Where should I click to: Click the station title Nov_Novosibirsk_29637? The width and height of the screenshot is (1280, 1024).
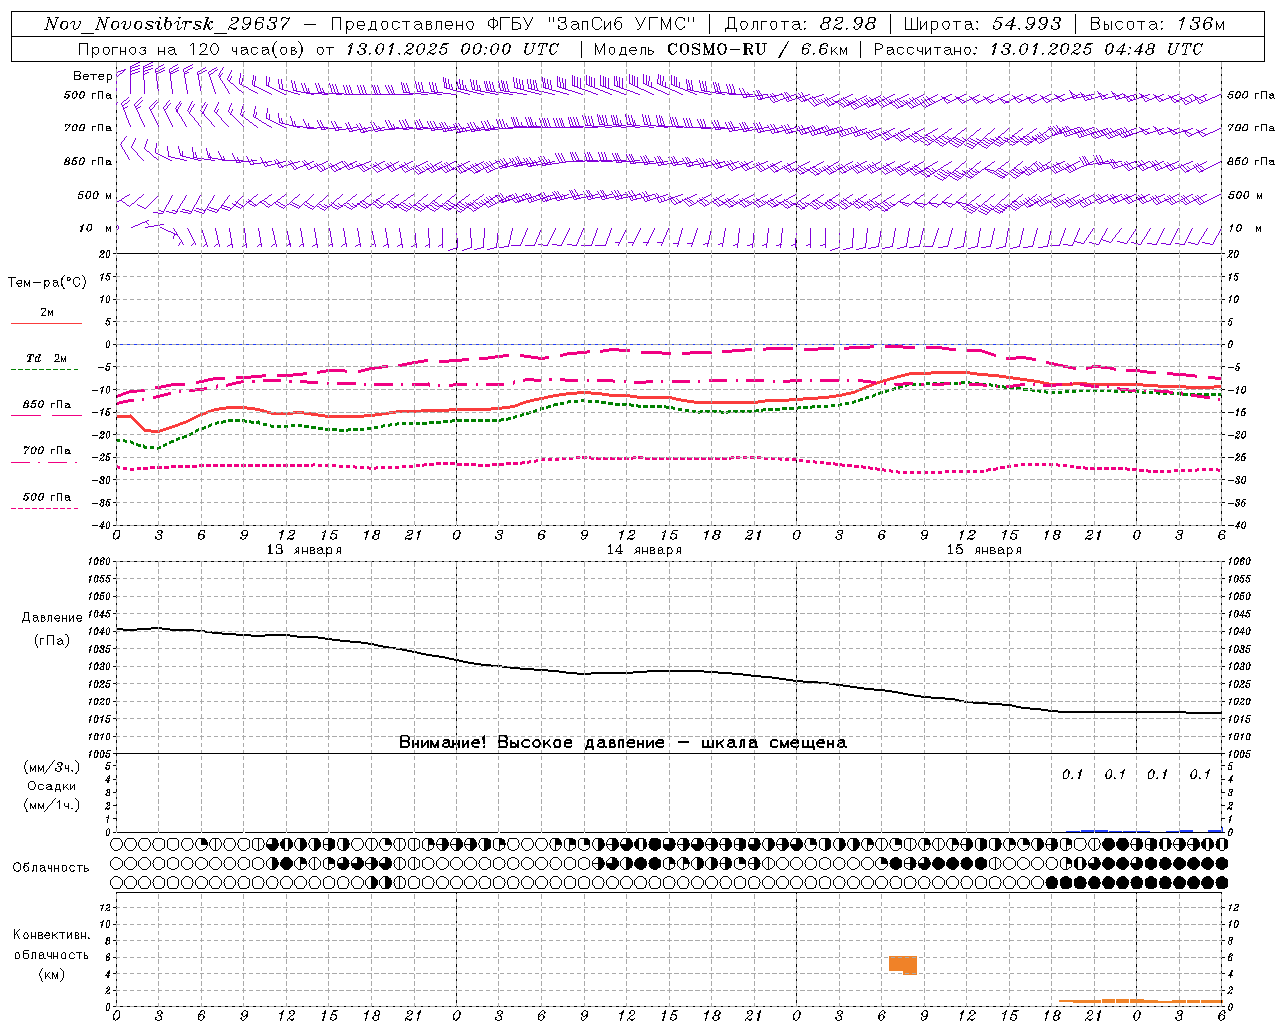[x=167, y=24]
